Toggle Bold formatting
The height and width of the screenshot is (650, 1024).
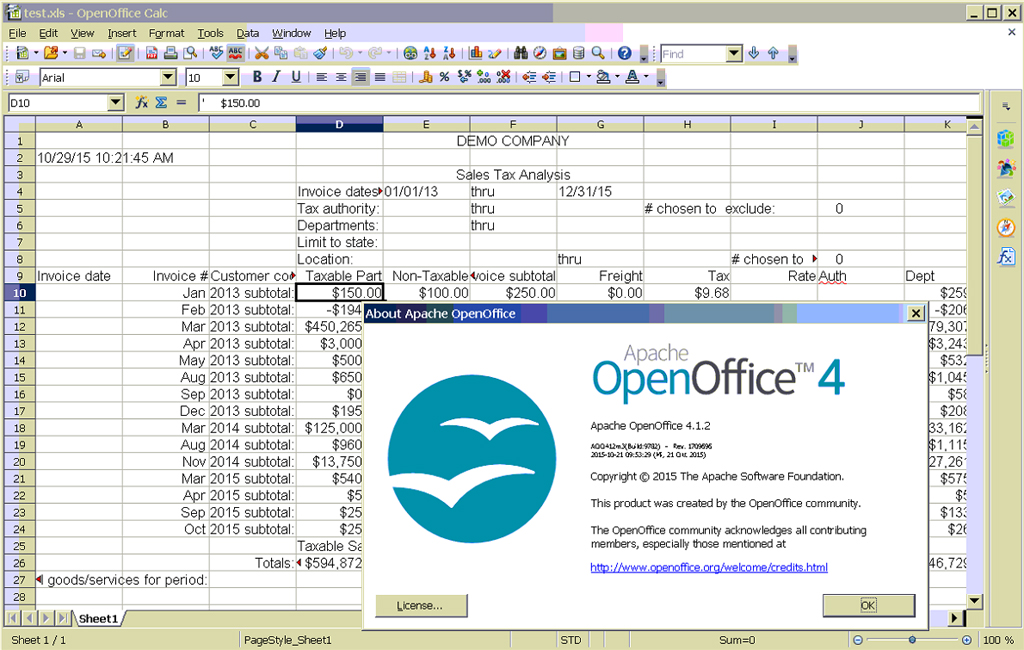(257, 77)
